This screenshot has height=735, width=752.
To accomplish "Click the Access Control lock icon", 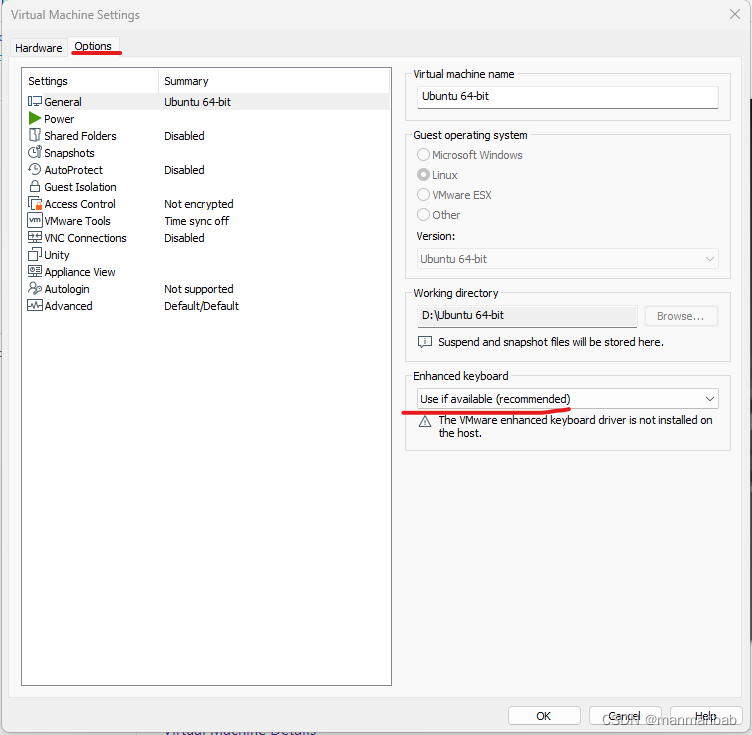I will 35,203.
